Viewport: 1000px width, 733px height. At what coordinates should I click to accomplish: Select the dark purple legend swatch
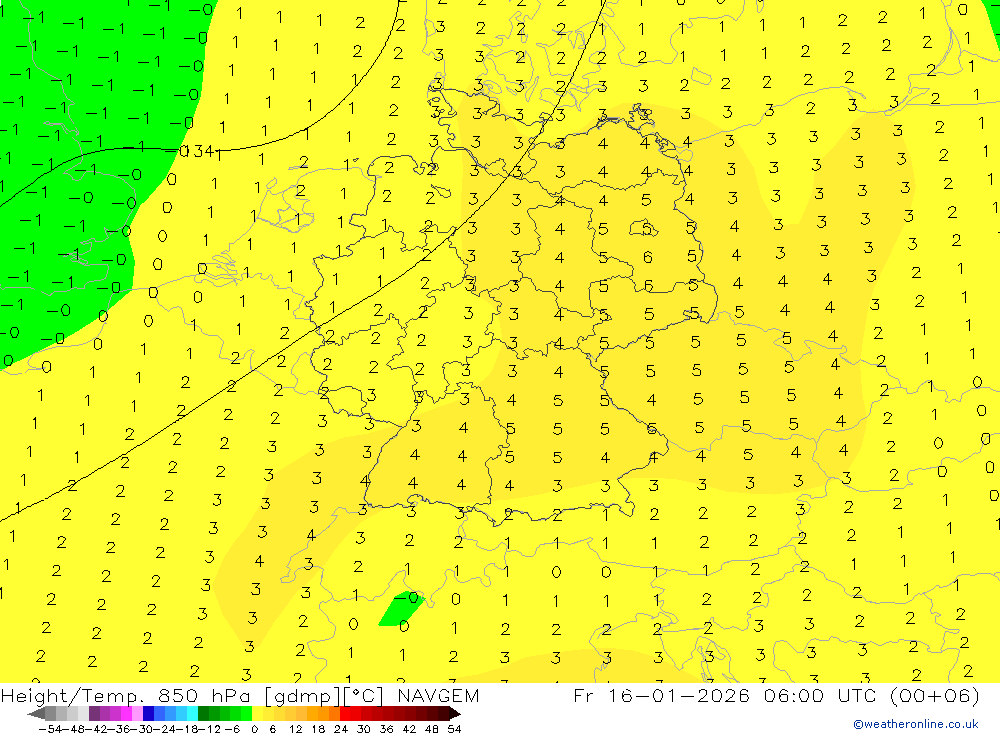coord(94,714)
